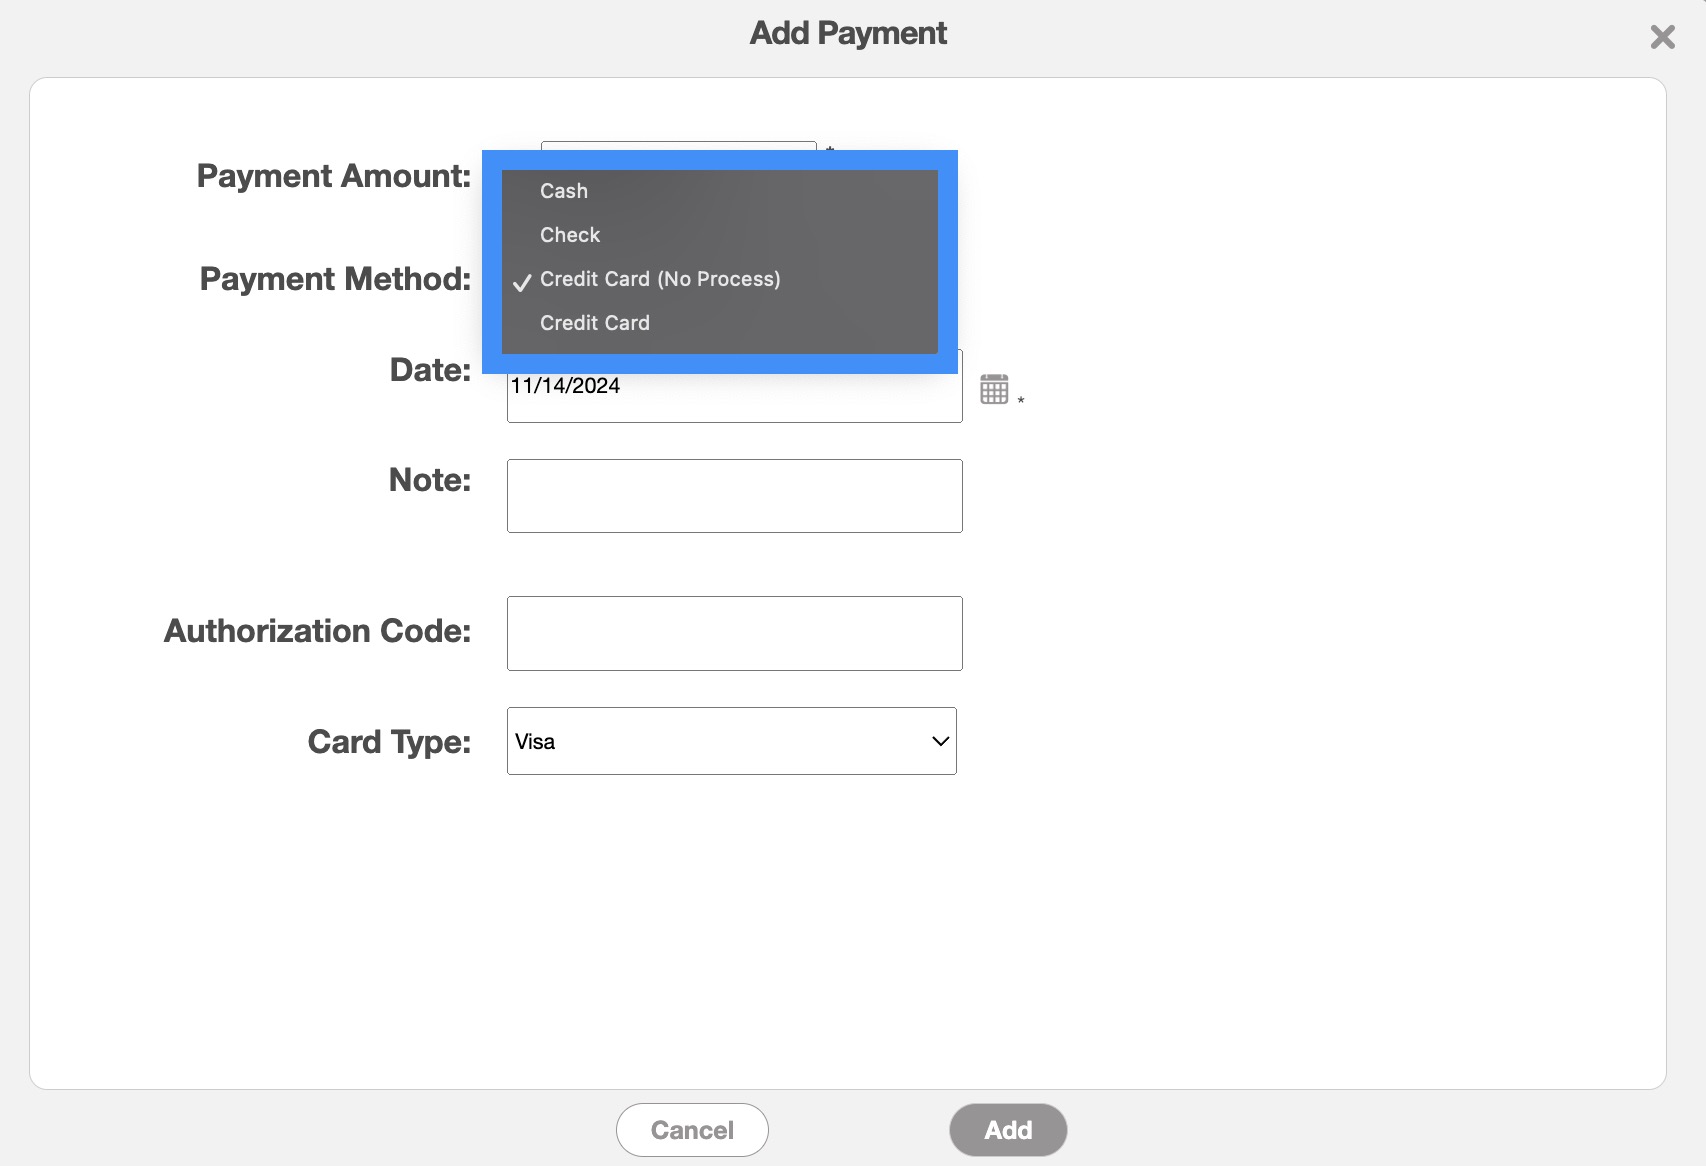Click the Note label text
Image resolution: width=1706 pixels, height=1166 pixels.
click(x=429, y=480)
